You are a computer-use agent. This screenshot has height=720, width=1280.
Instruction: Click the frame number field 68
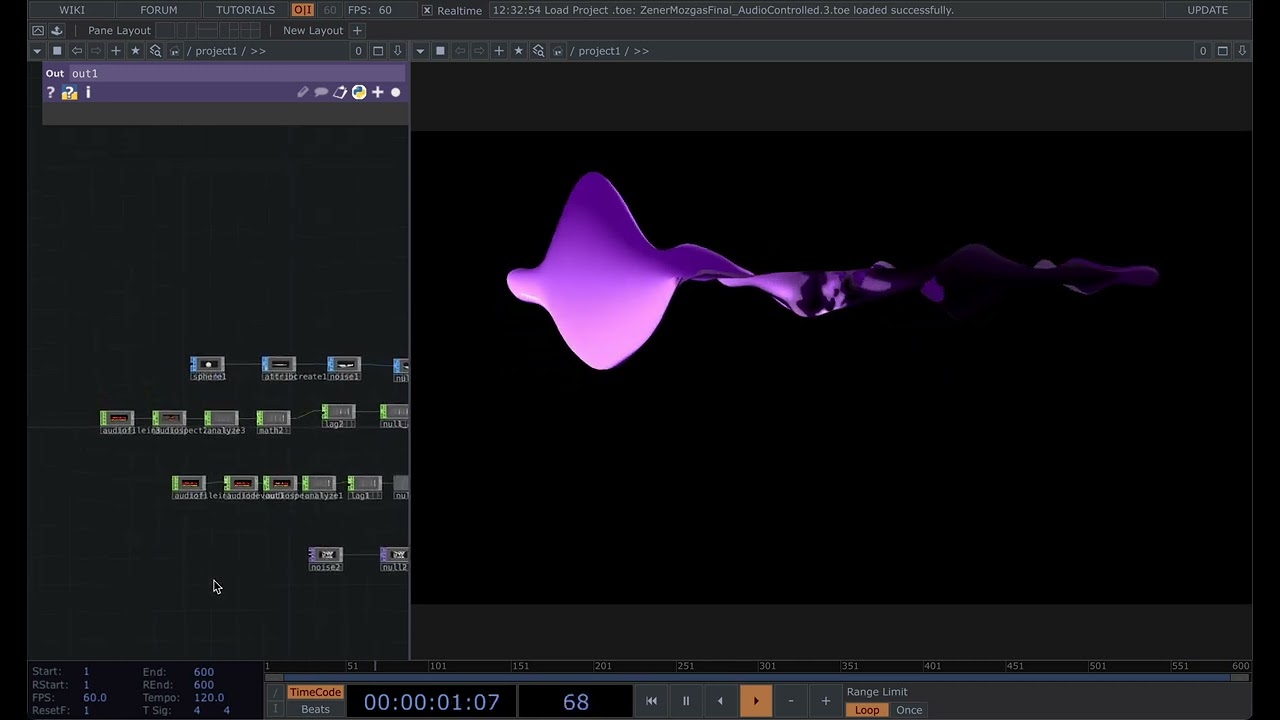click(576, 702)
